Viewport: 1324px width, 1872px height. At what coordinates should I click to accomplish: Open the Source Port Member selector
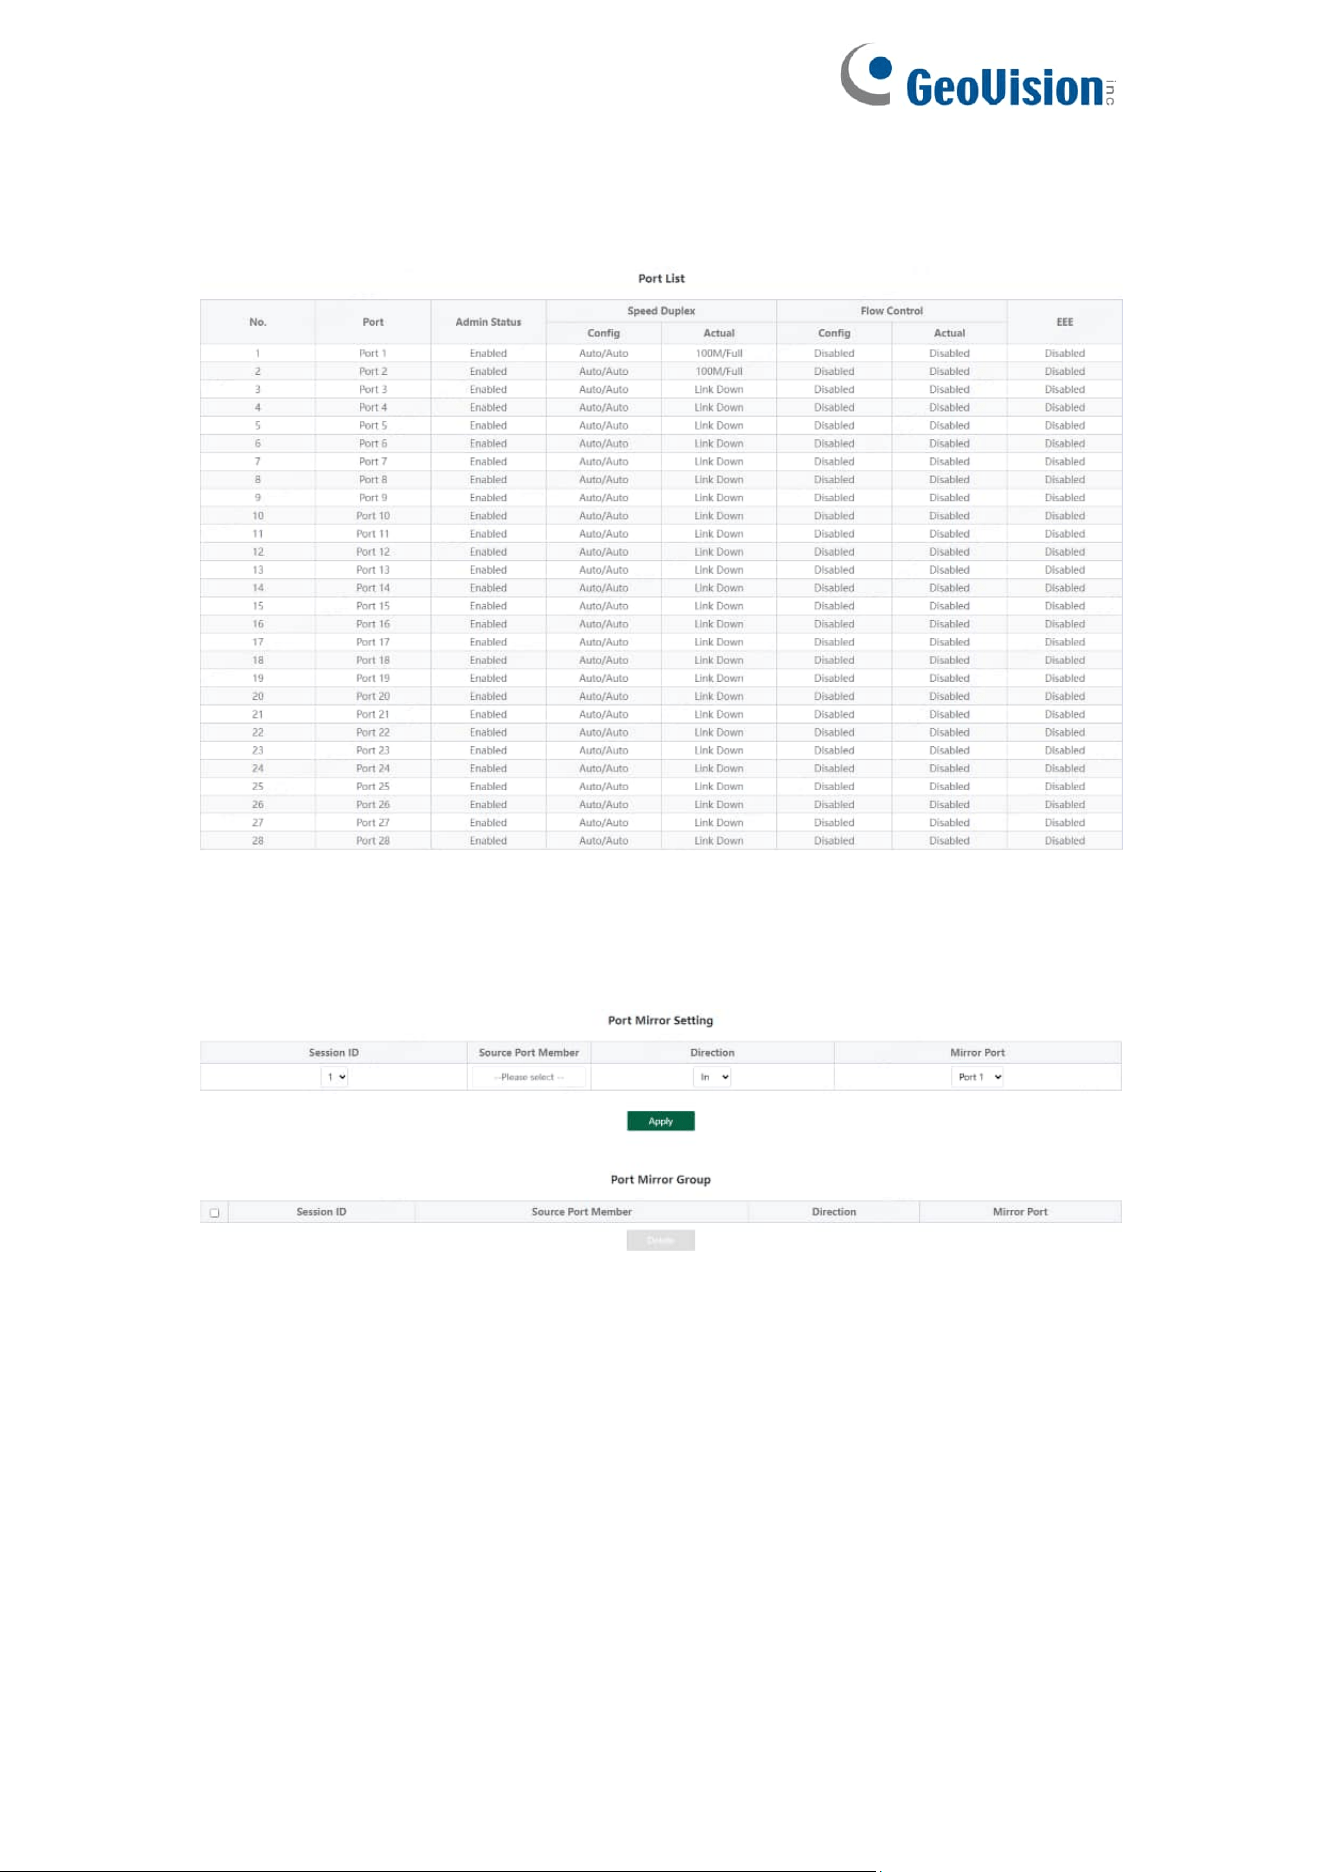529,1077
